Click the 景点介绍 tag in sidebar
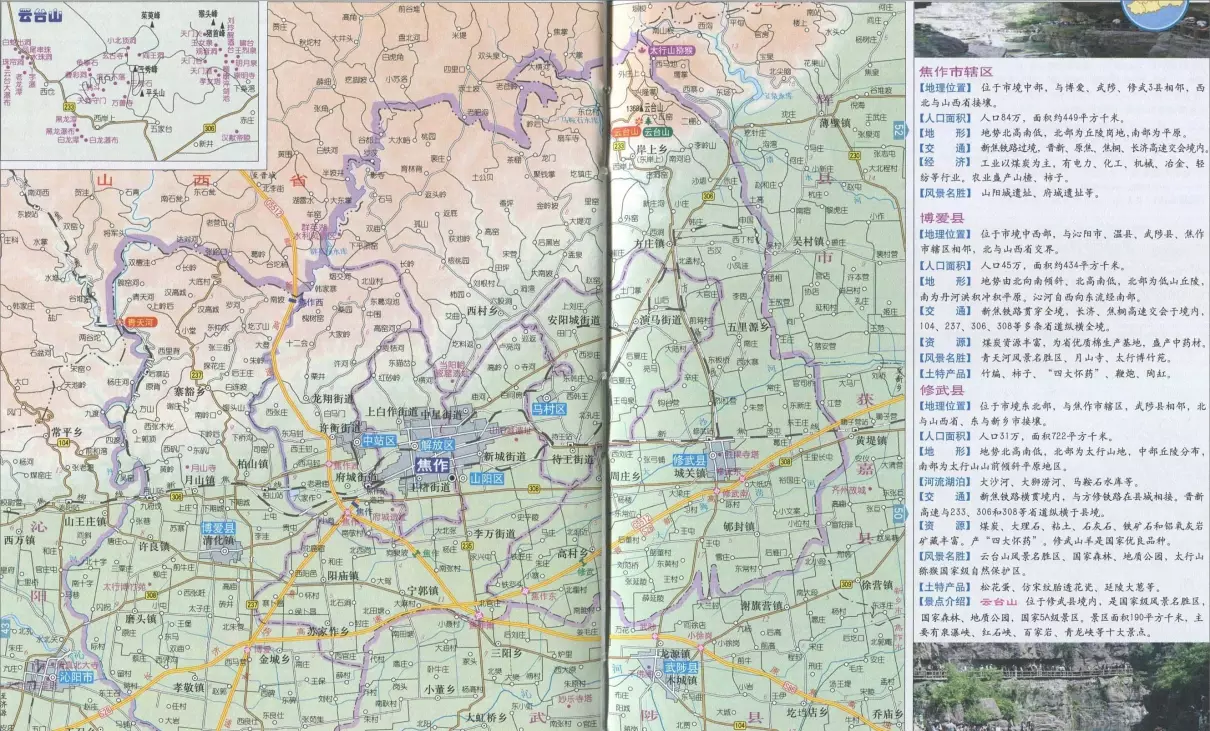This screenshot has height=731, width=1210. click(947, 602)
